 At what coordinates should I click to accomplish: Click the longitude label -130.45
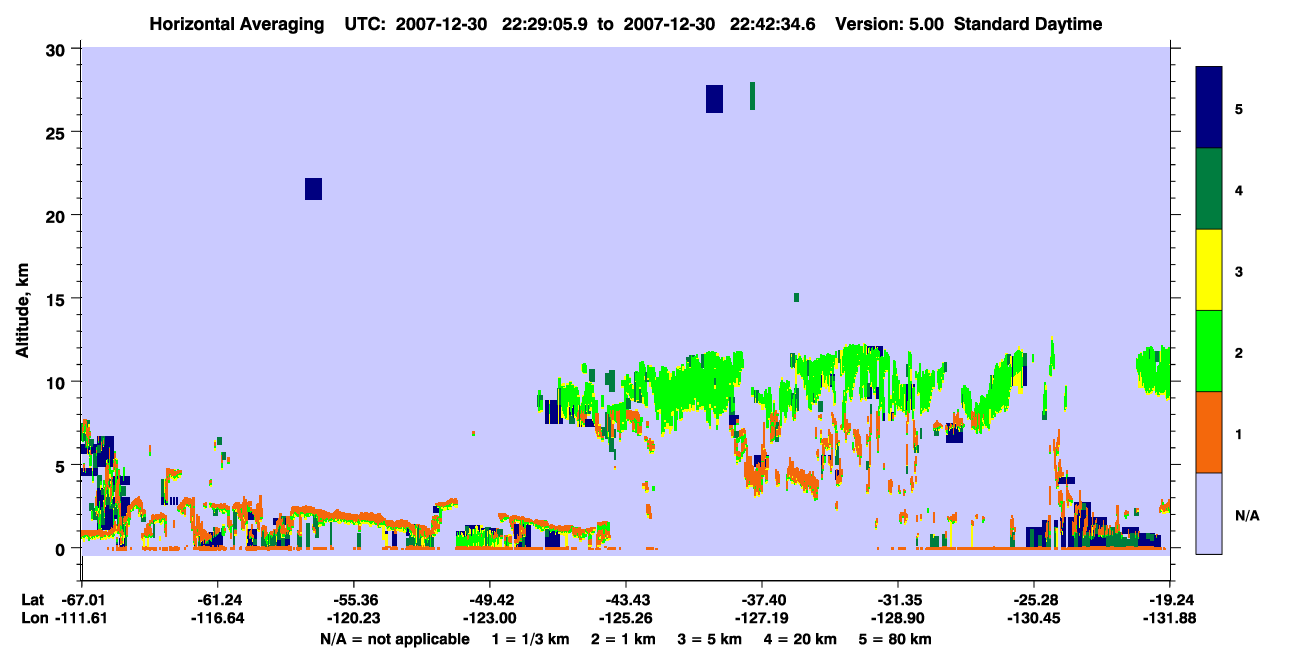pyautogui.click(x=1034, y=619)
